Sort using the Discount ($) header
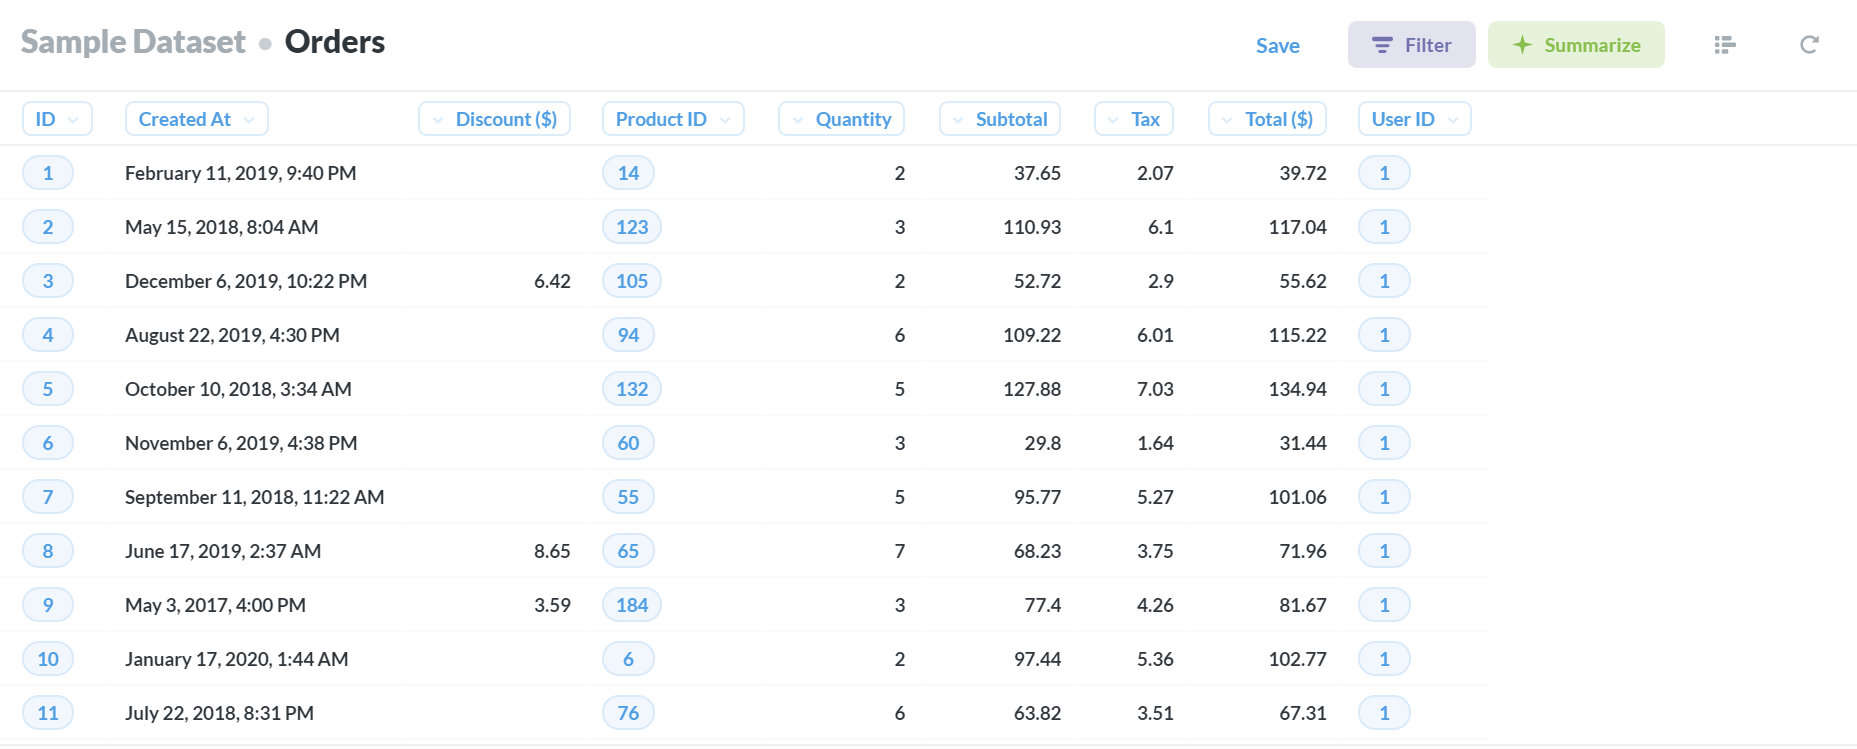 (494, 119)
